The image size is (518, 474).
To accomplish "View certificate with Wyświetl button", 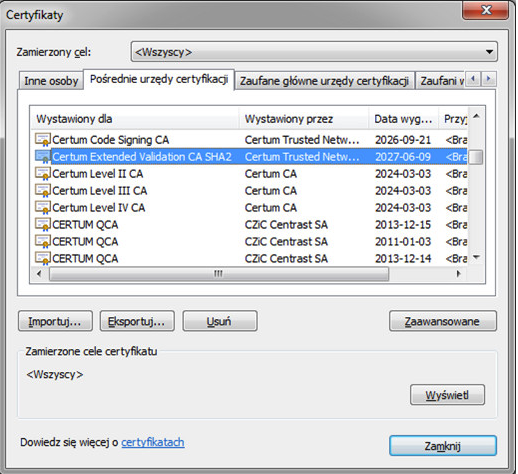I will pos(447,395).
